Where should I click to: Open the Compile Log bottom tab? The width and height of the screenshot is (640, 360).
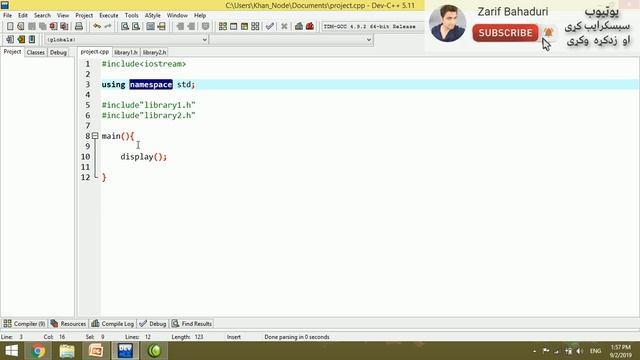113,324
